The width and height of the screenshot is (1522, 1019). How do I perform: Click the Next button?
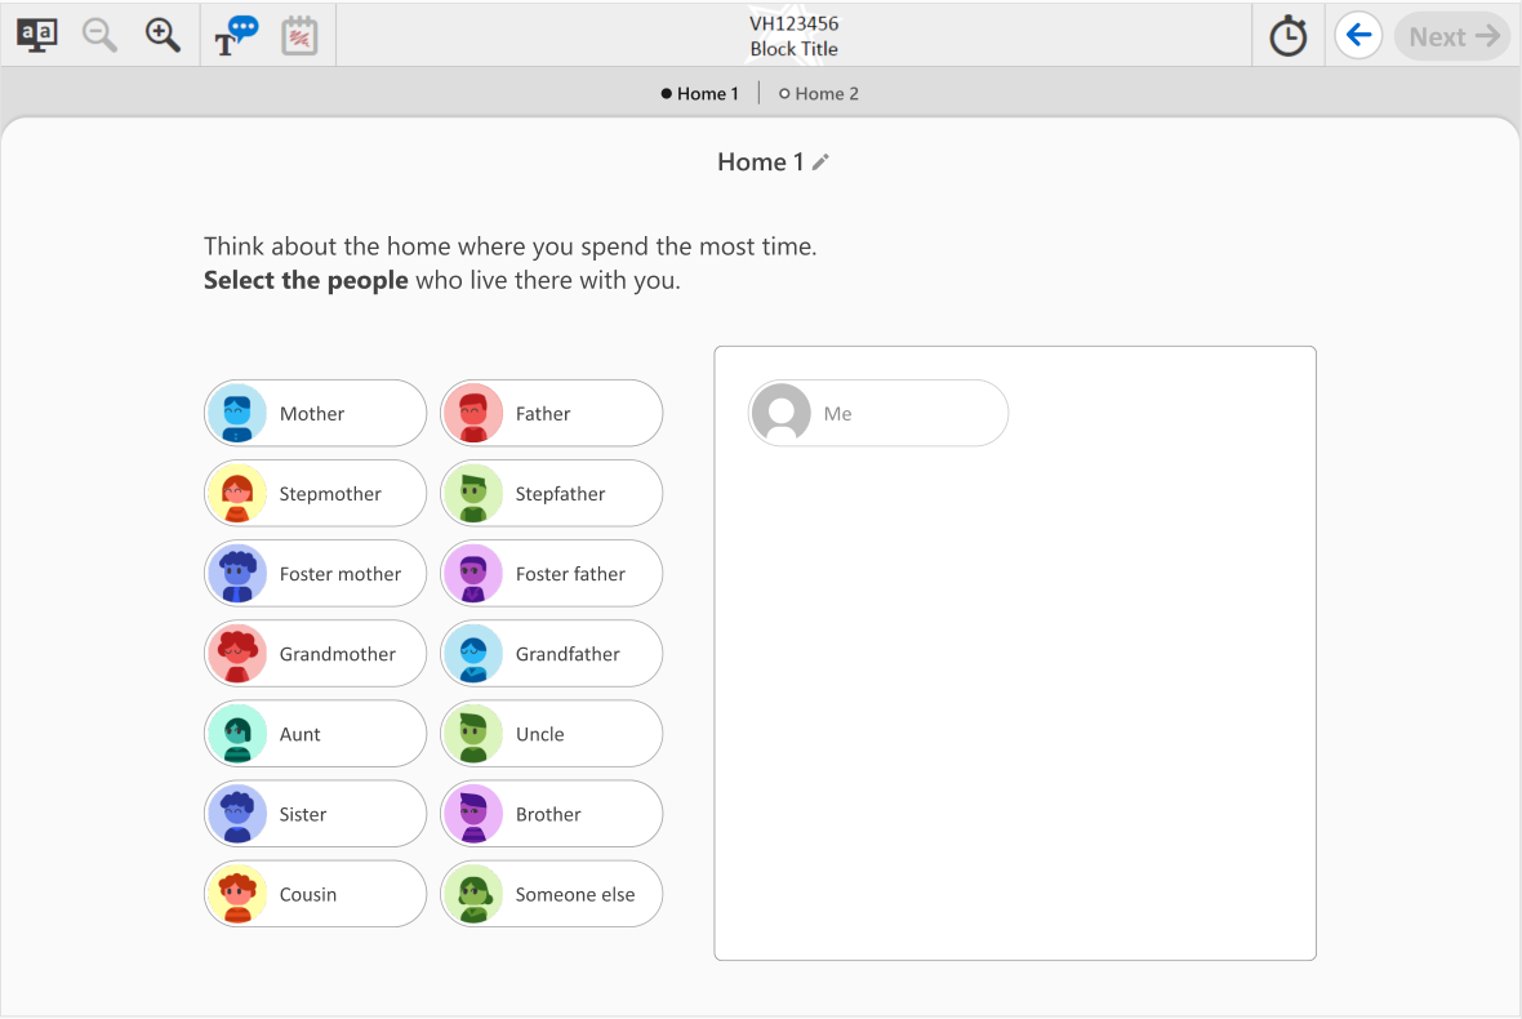(x=1452, y=37)
